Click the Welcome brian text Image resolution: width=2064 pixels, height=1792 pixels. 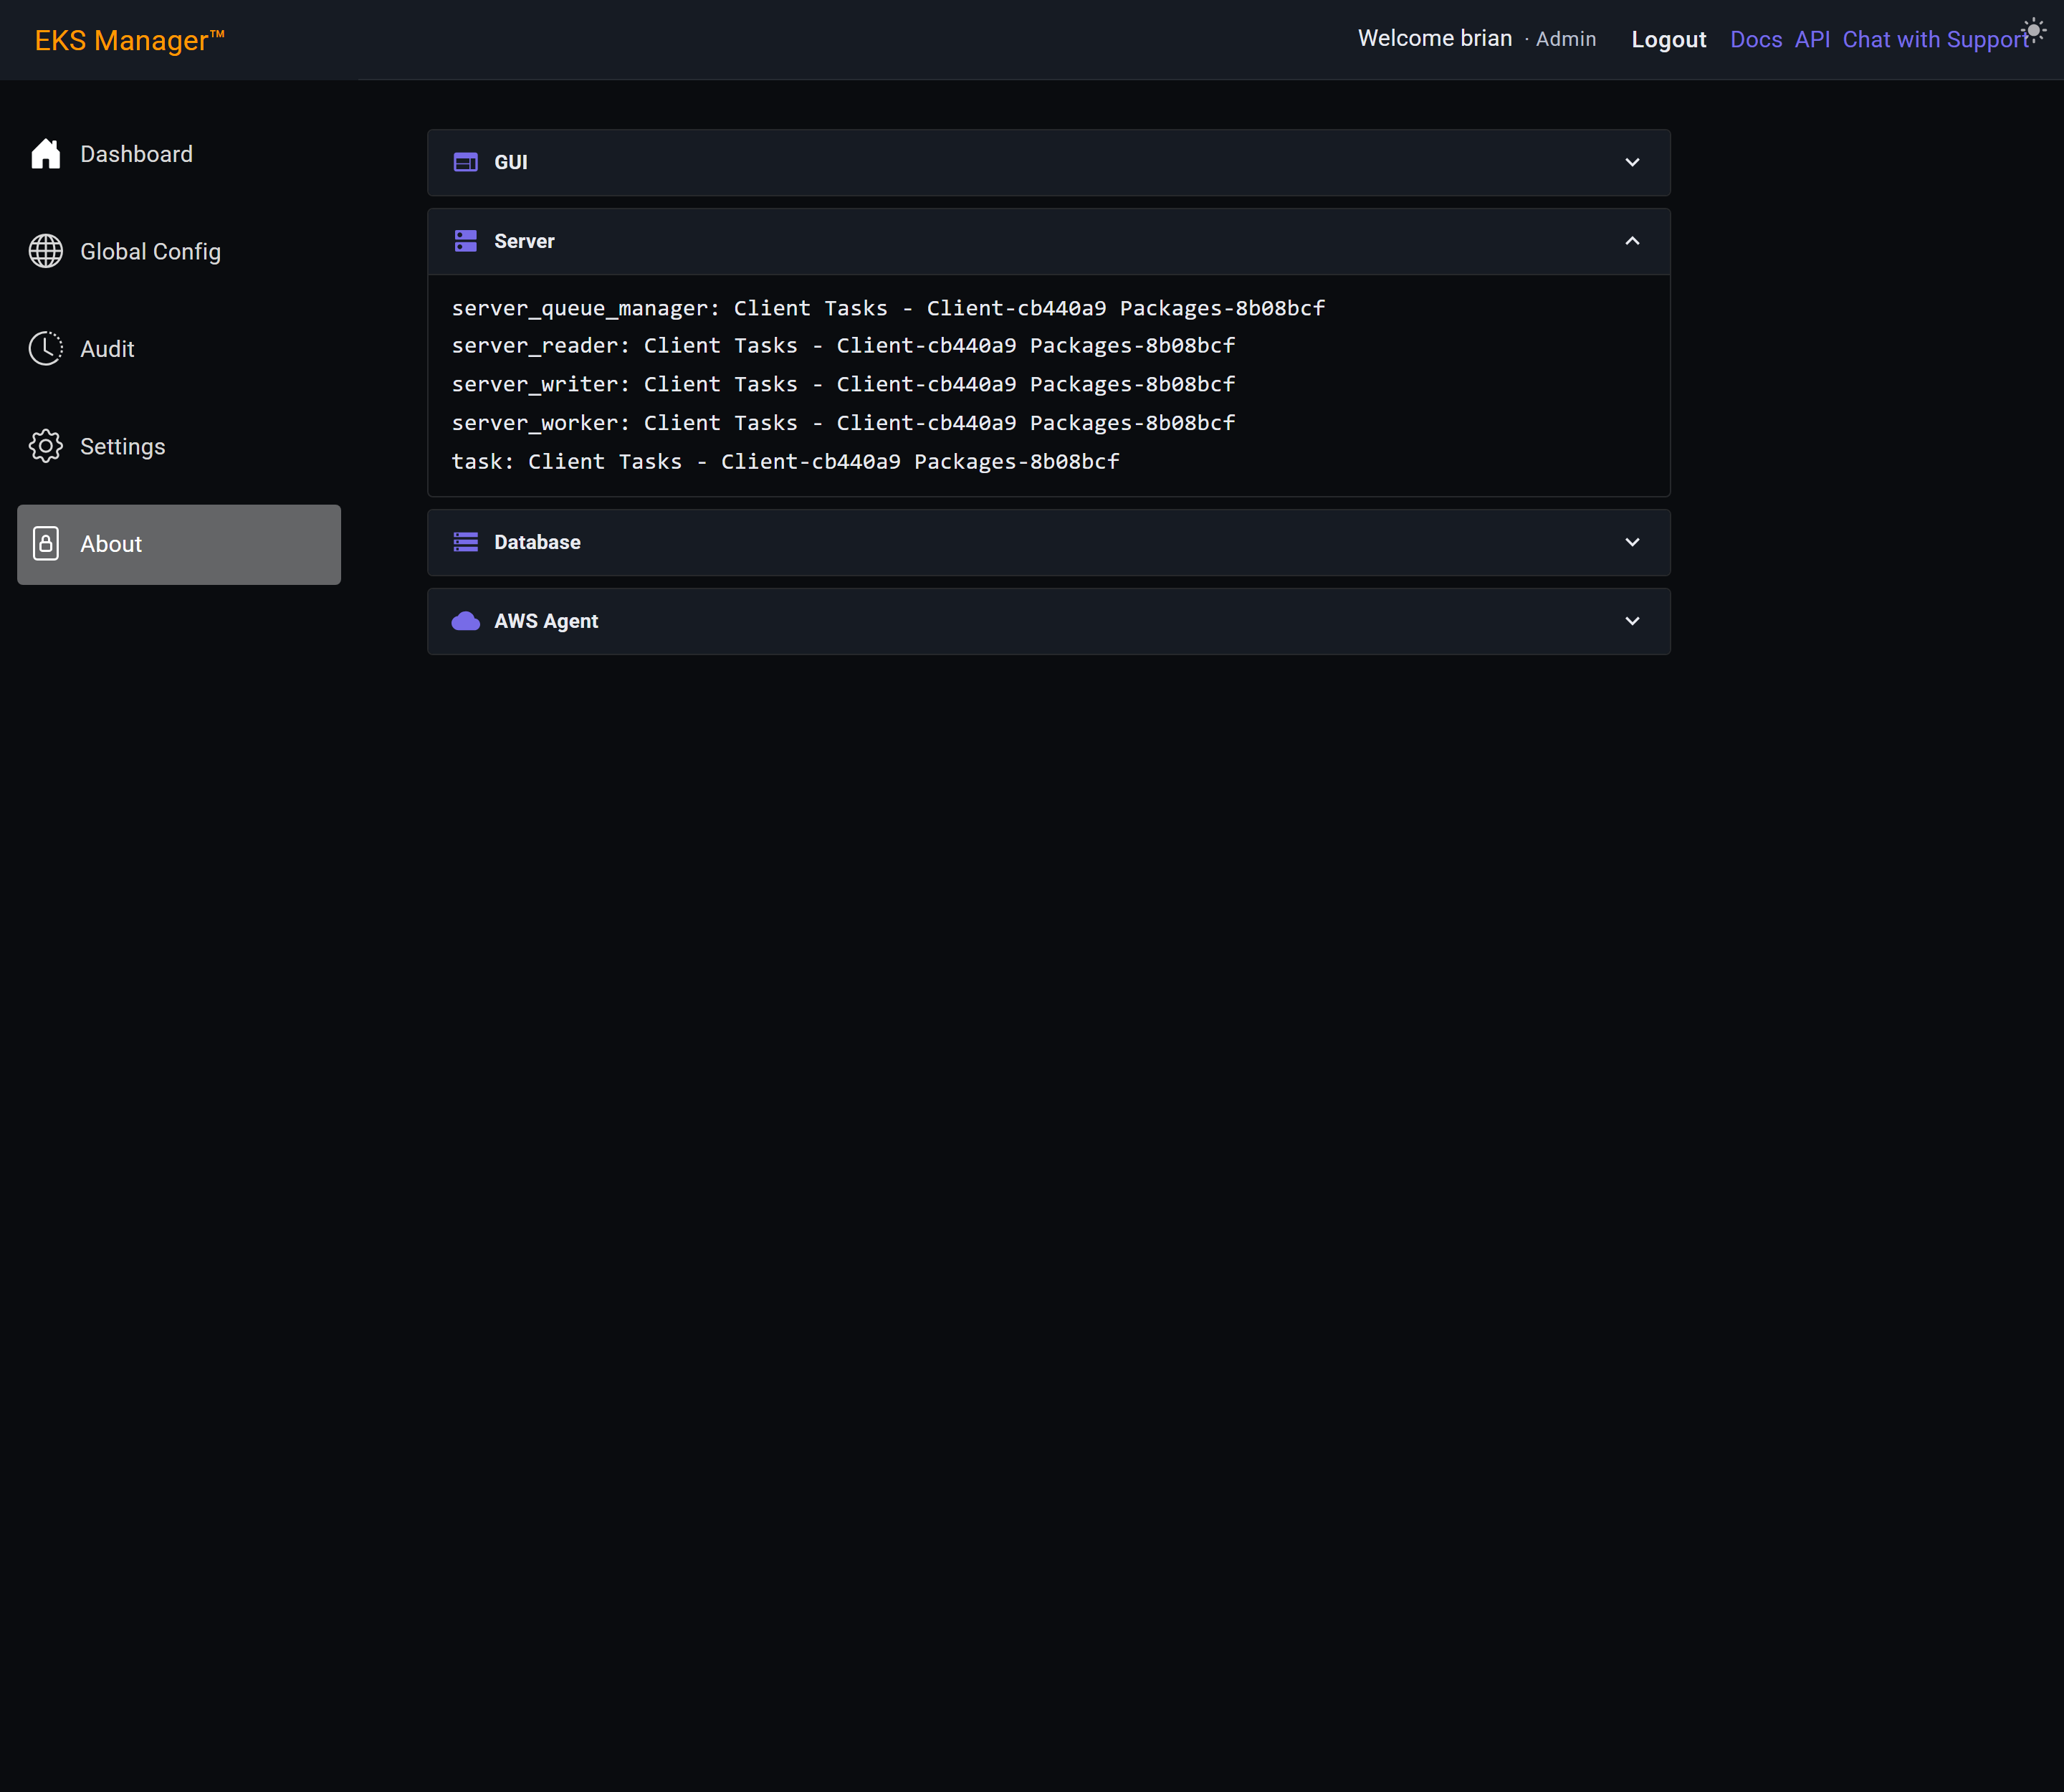(1434, 38)
